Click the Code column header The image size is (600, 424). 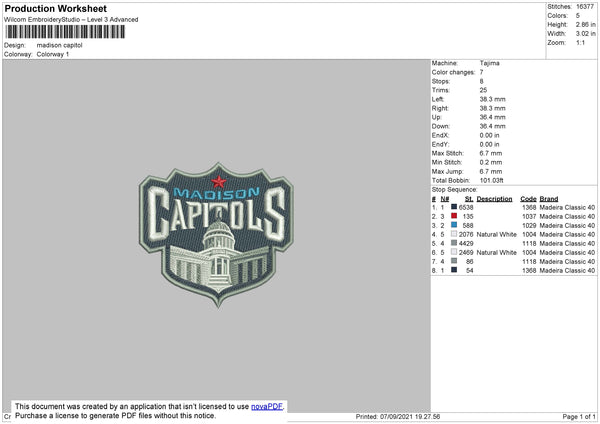(x=528, y=199)
